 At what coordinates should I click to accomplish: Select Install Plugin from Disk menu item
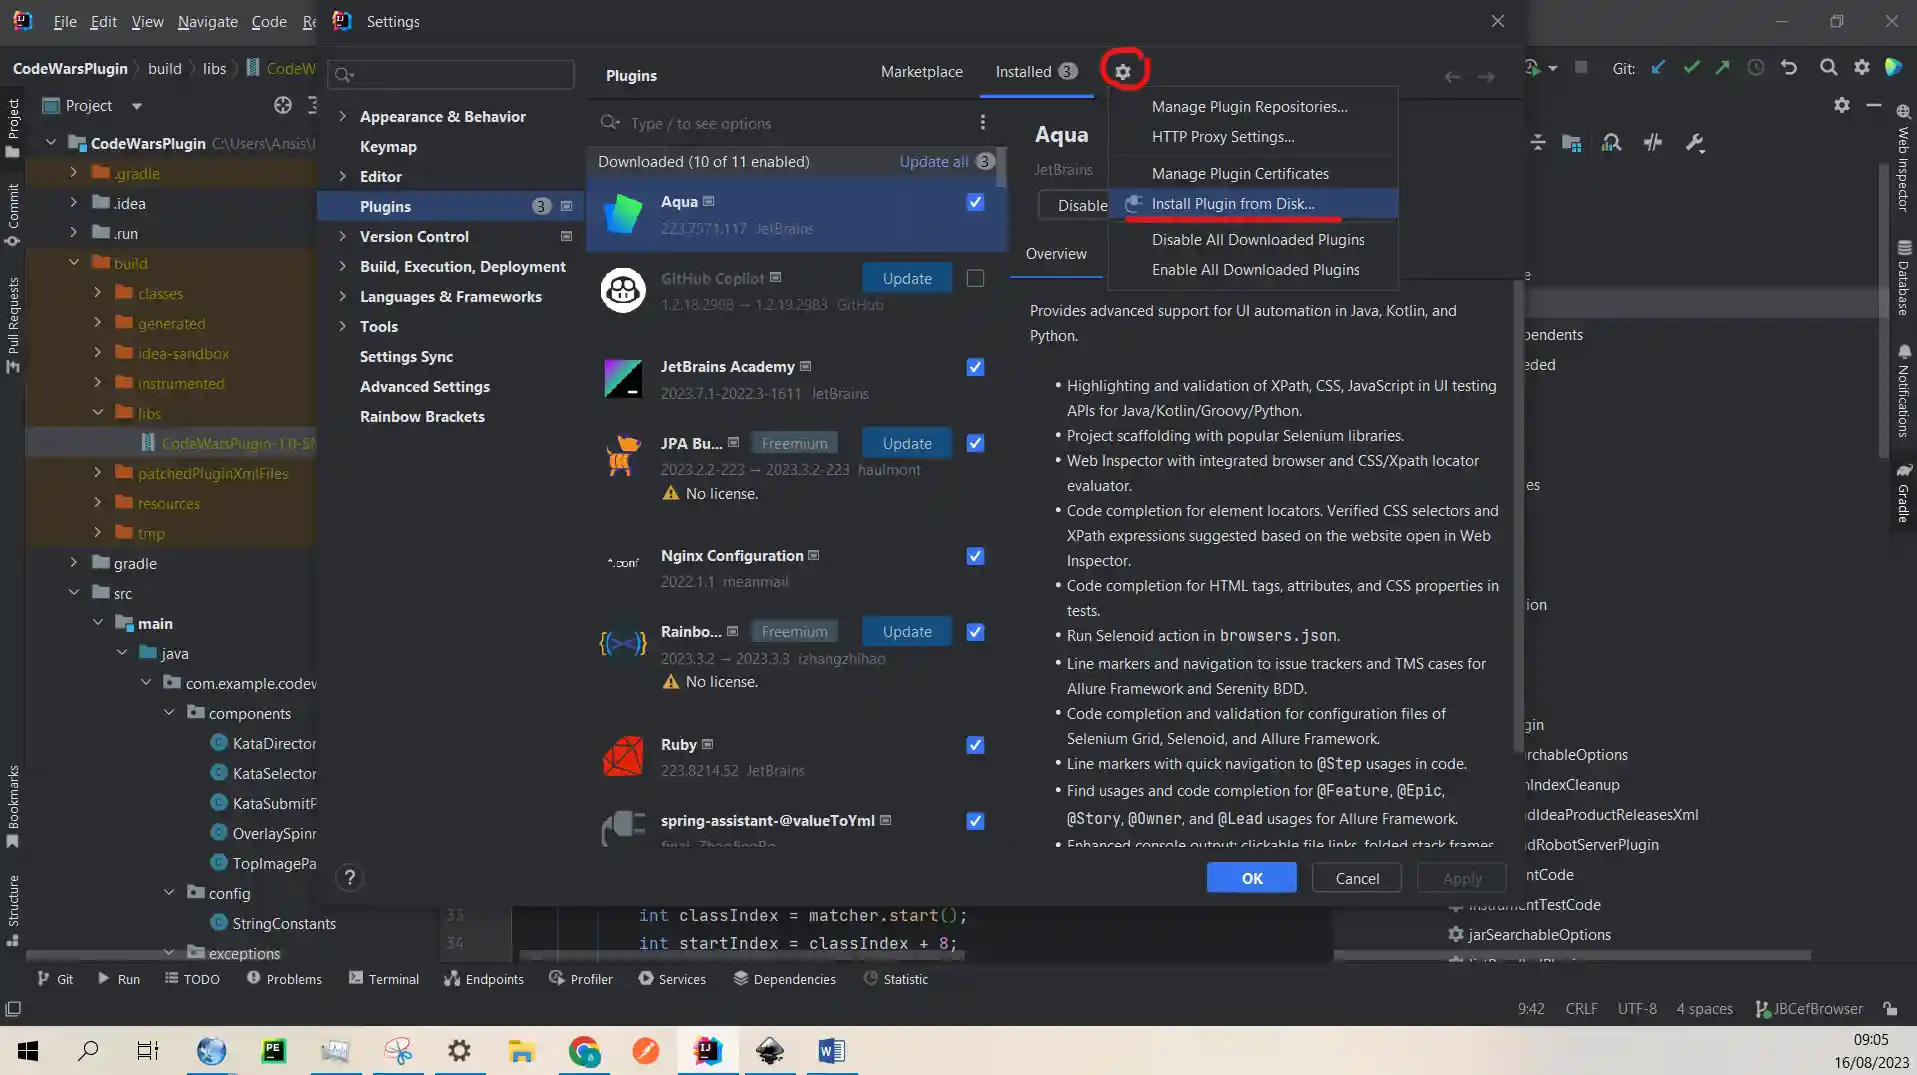[x=1232, y=204]
